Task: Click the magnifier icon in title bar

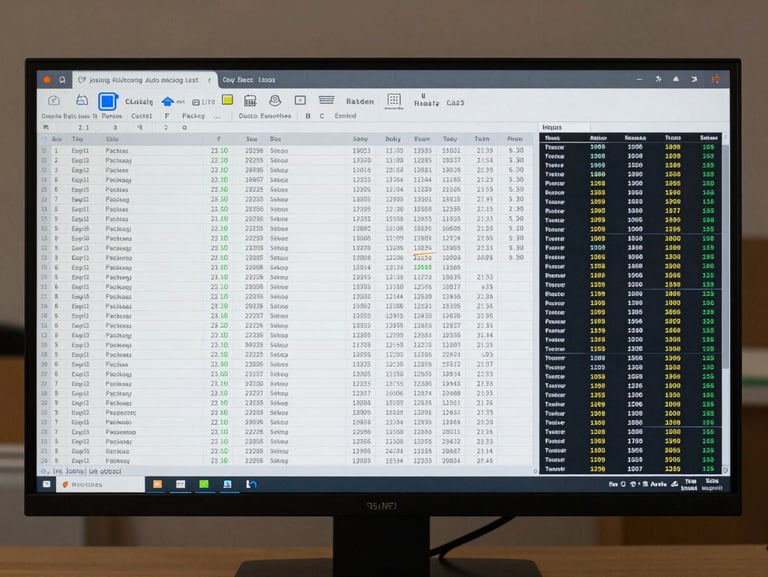Action: [63, 79]
